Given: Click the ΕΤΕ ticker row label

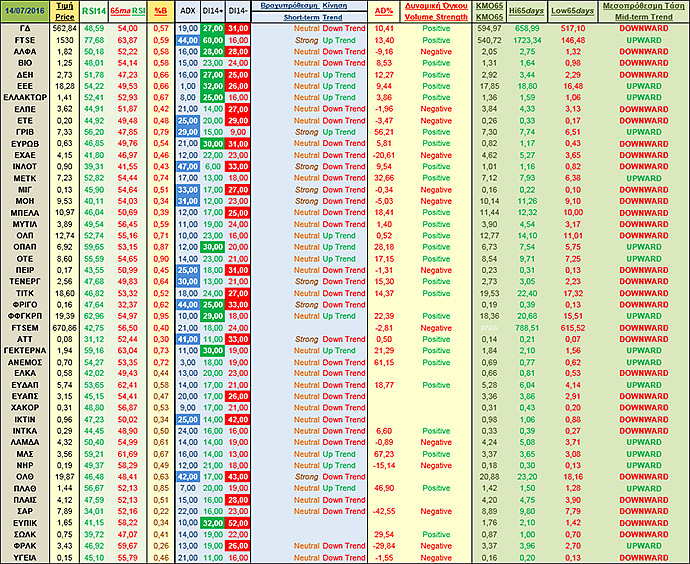Looking at the screenshot, I should (25, 121).
